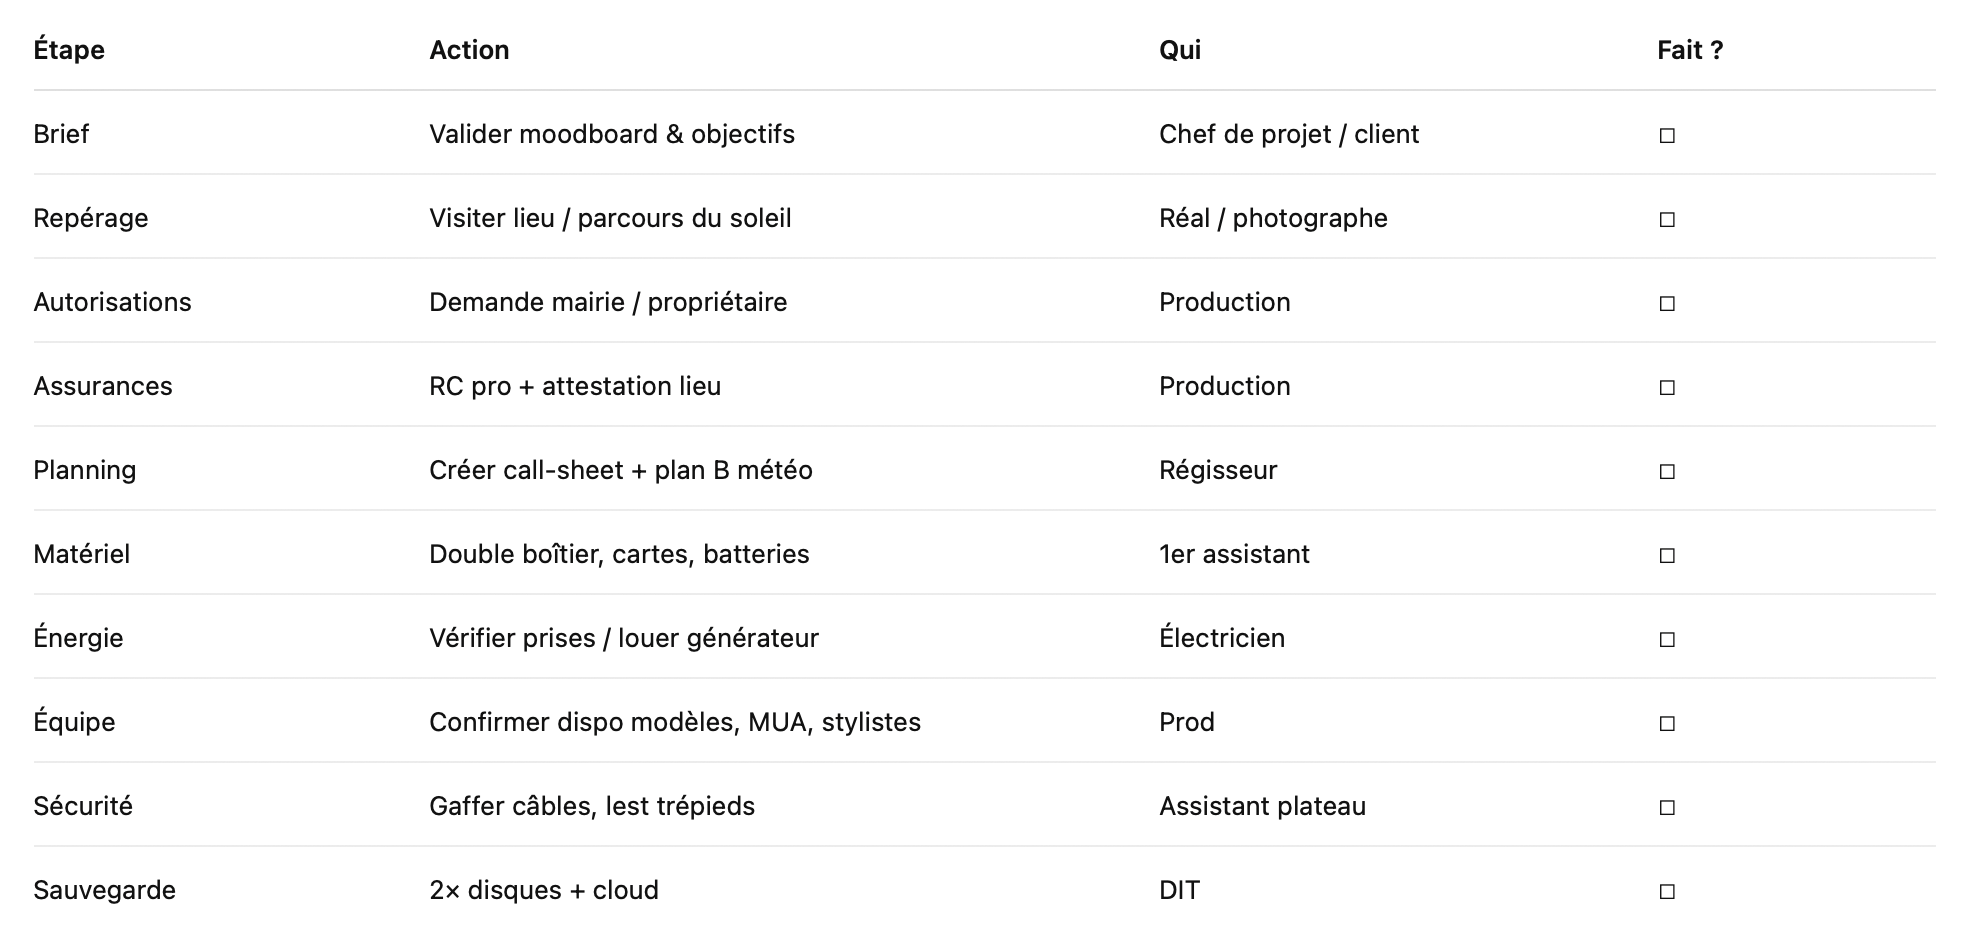Click the 'Régisseur' cell

1218,470
